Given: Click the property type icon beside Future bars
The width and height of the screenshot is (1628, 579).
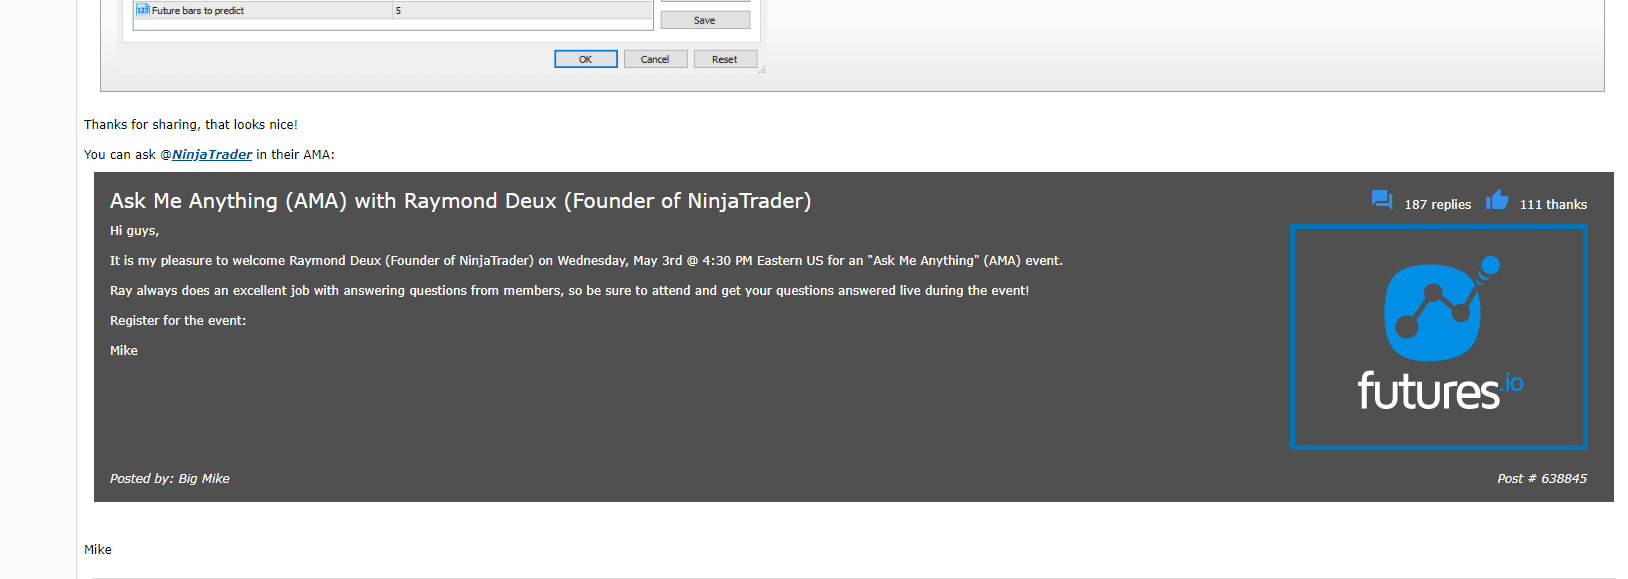Looking at the screenshot, I should (143, 10).
